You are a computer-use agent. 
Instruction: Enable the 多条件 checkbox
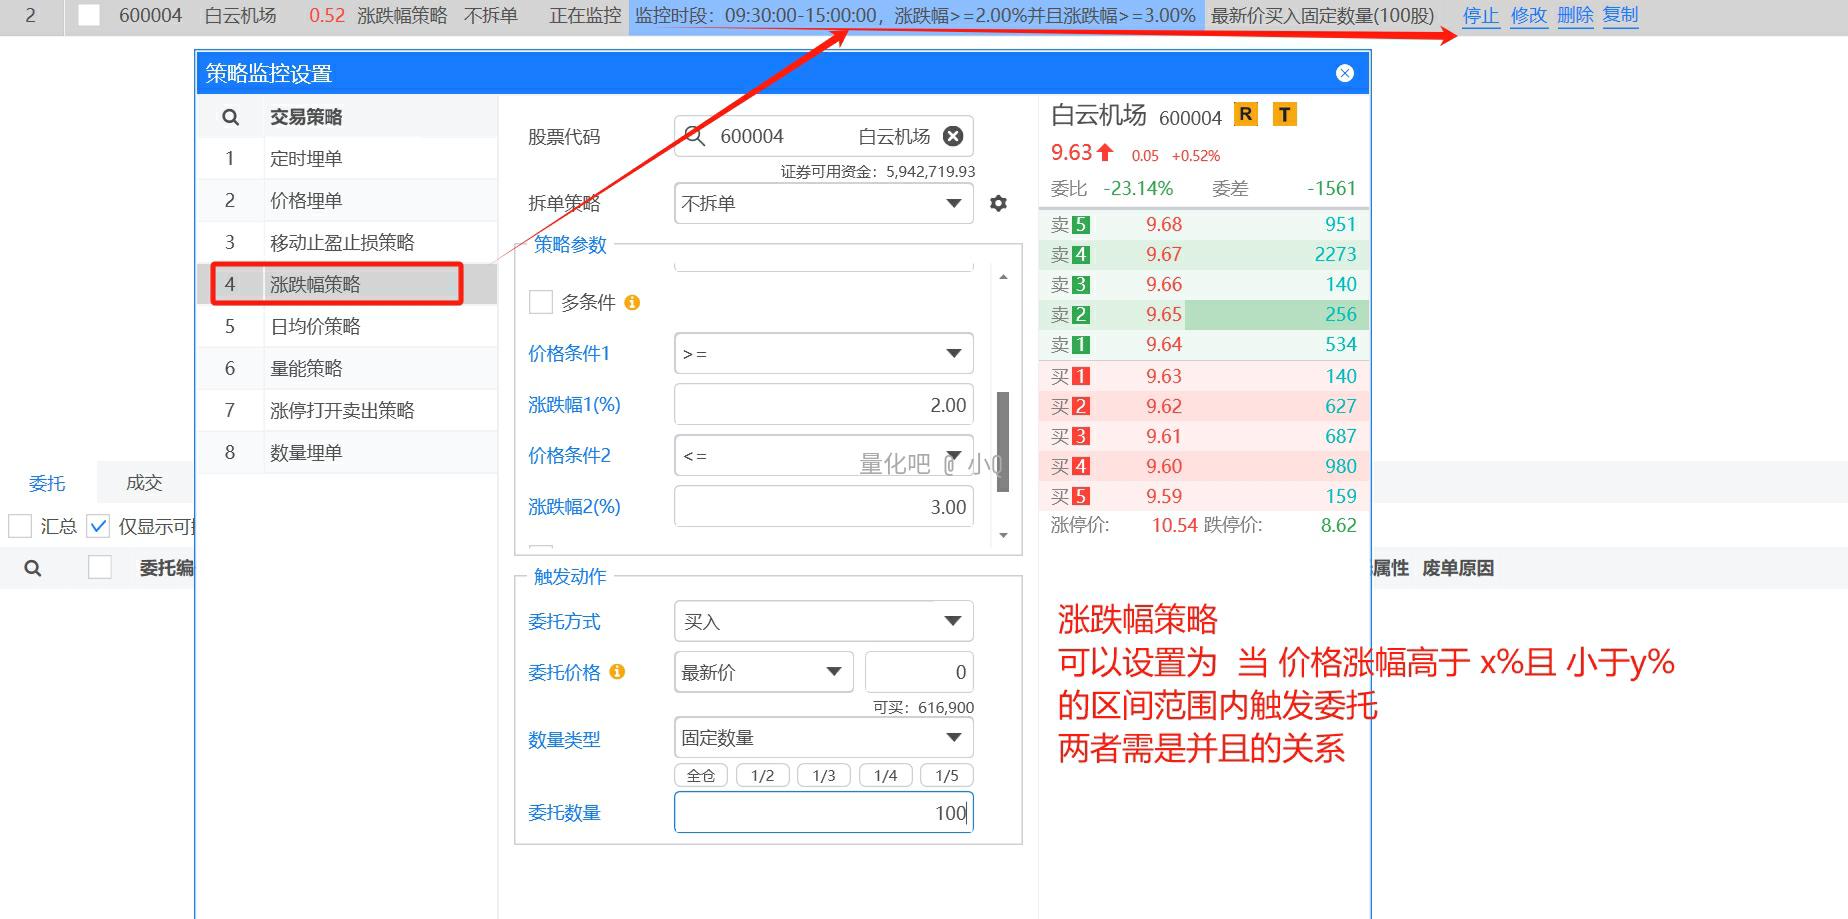click(x=541, y=302)
